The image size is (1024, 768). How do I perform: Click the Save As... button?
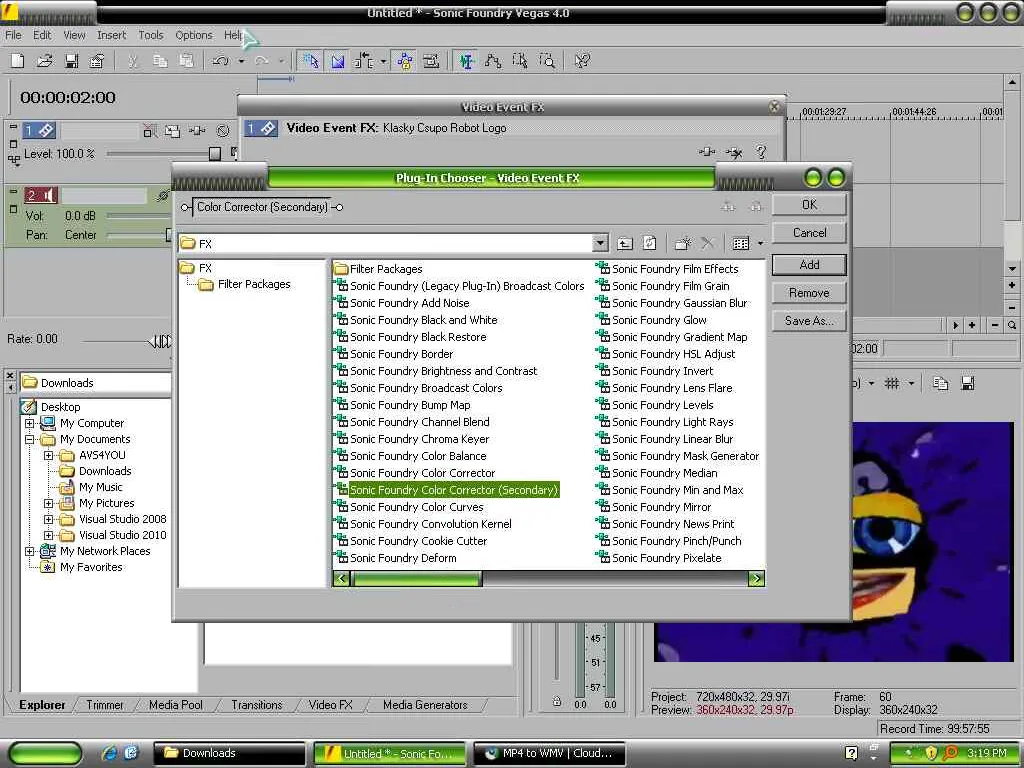point(809,321)
